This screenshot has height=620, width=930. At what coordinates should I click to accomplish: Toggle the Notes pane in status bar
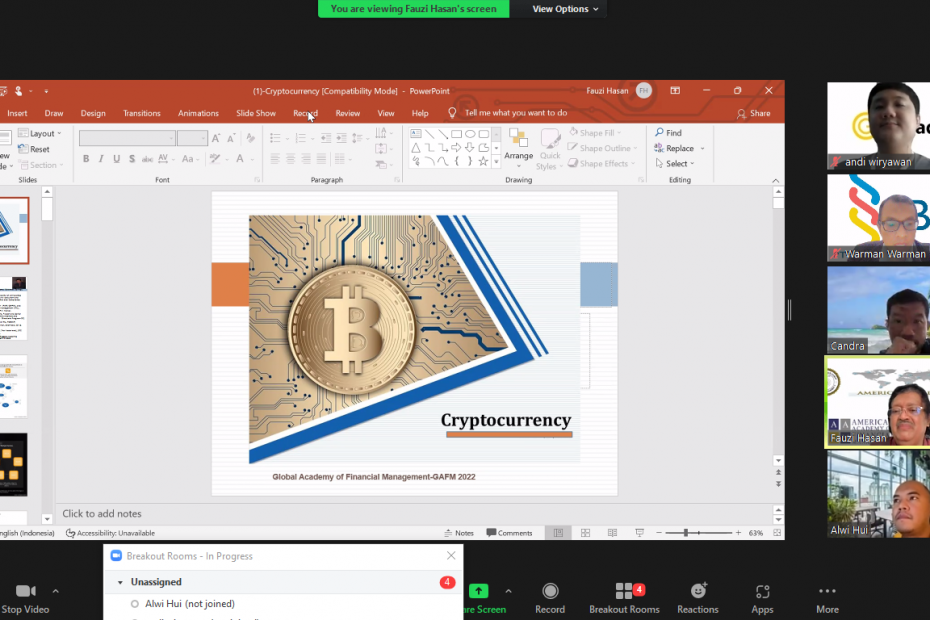coord(458,533)
